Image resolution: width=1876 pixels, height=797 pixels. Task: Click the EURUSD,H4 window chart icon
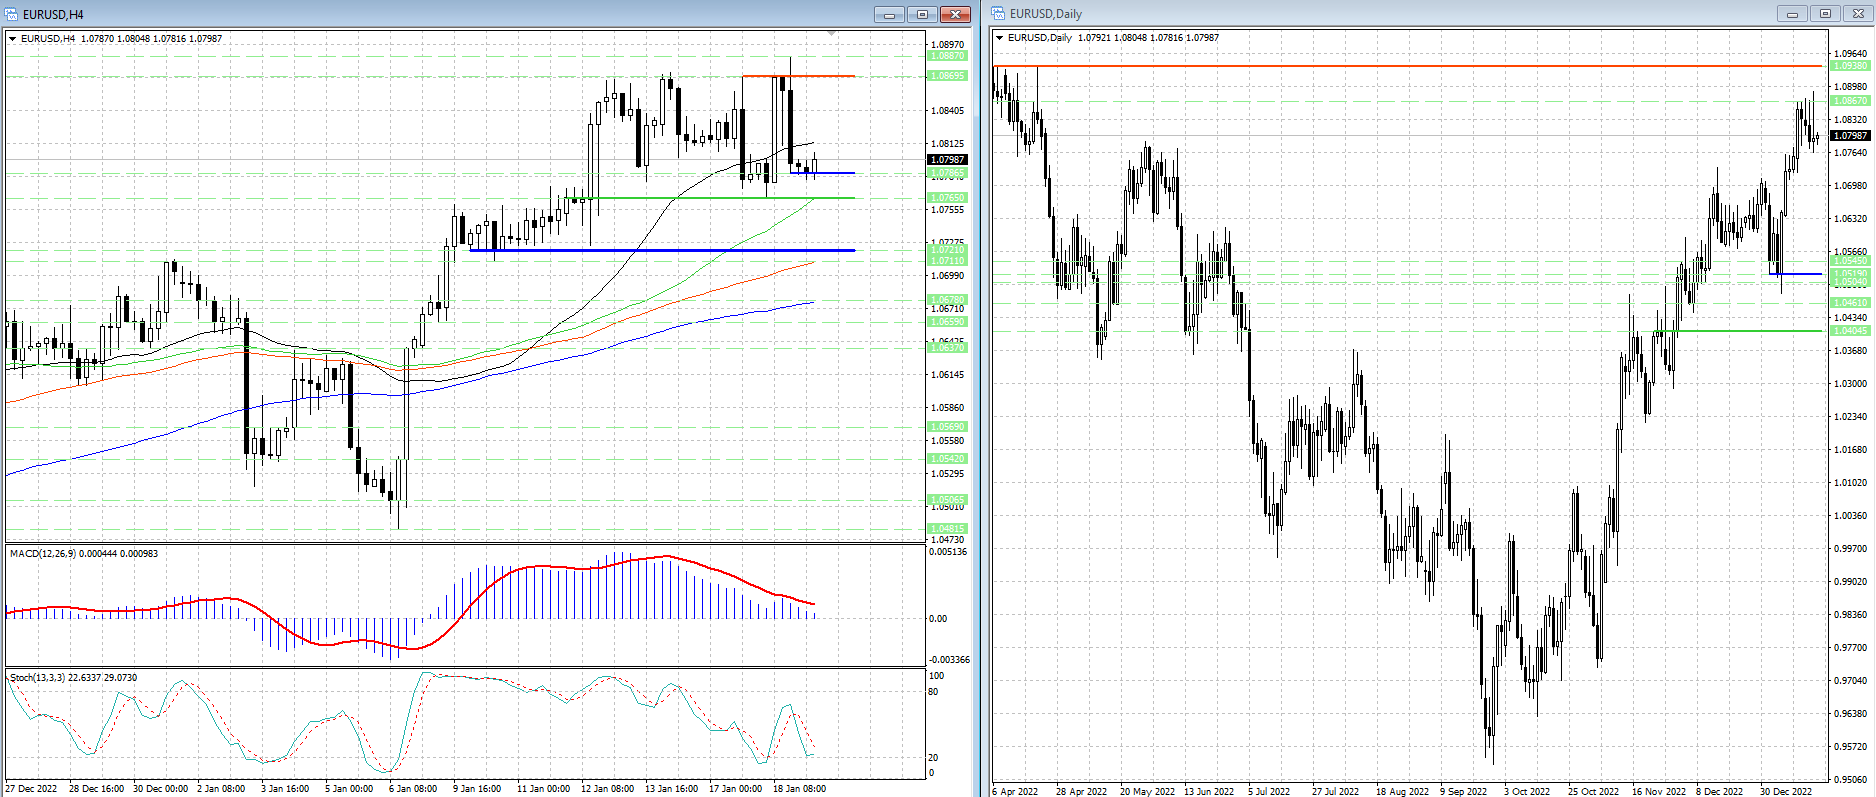[x=11, y=14]
